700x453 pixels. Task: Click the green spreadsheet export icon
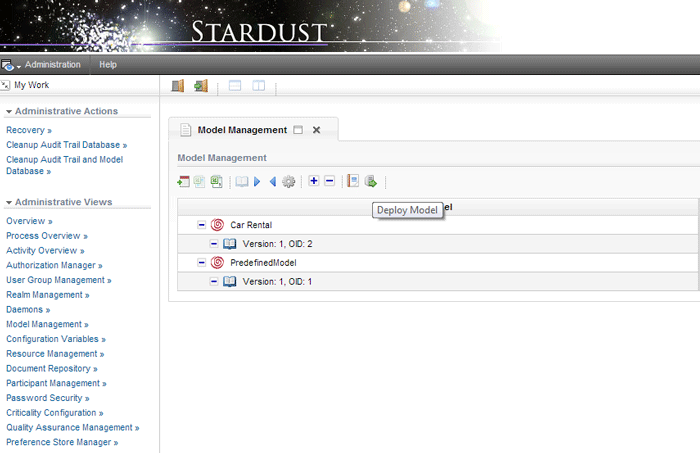click(217, 182)
